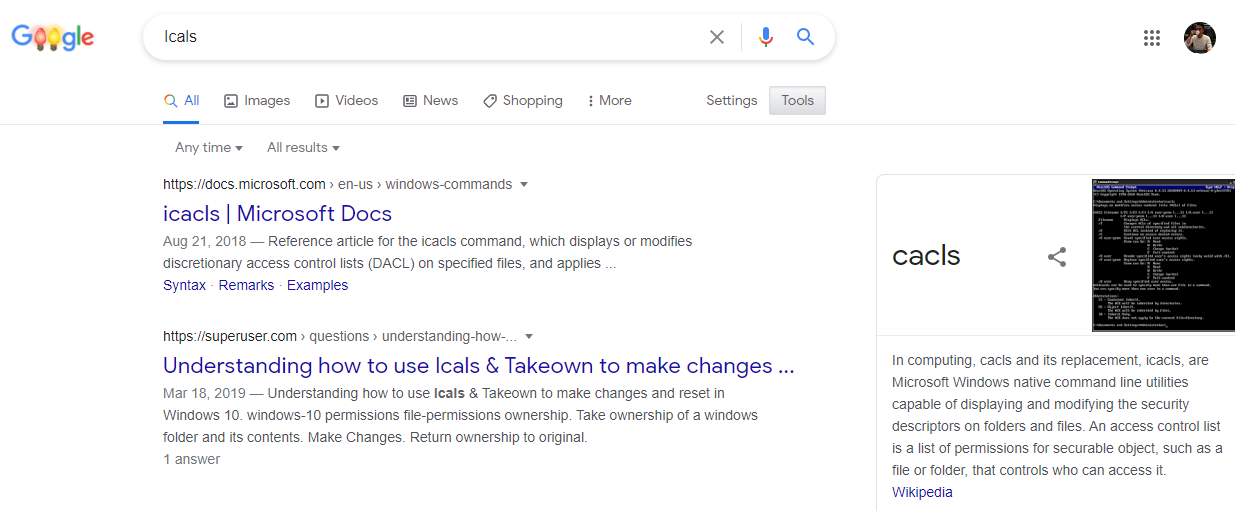
Task: Open the icacls | Microsoft Docs result
Action: pos(277,213)
